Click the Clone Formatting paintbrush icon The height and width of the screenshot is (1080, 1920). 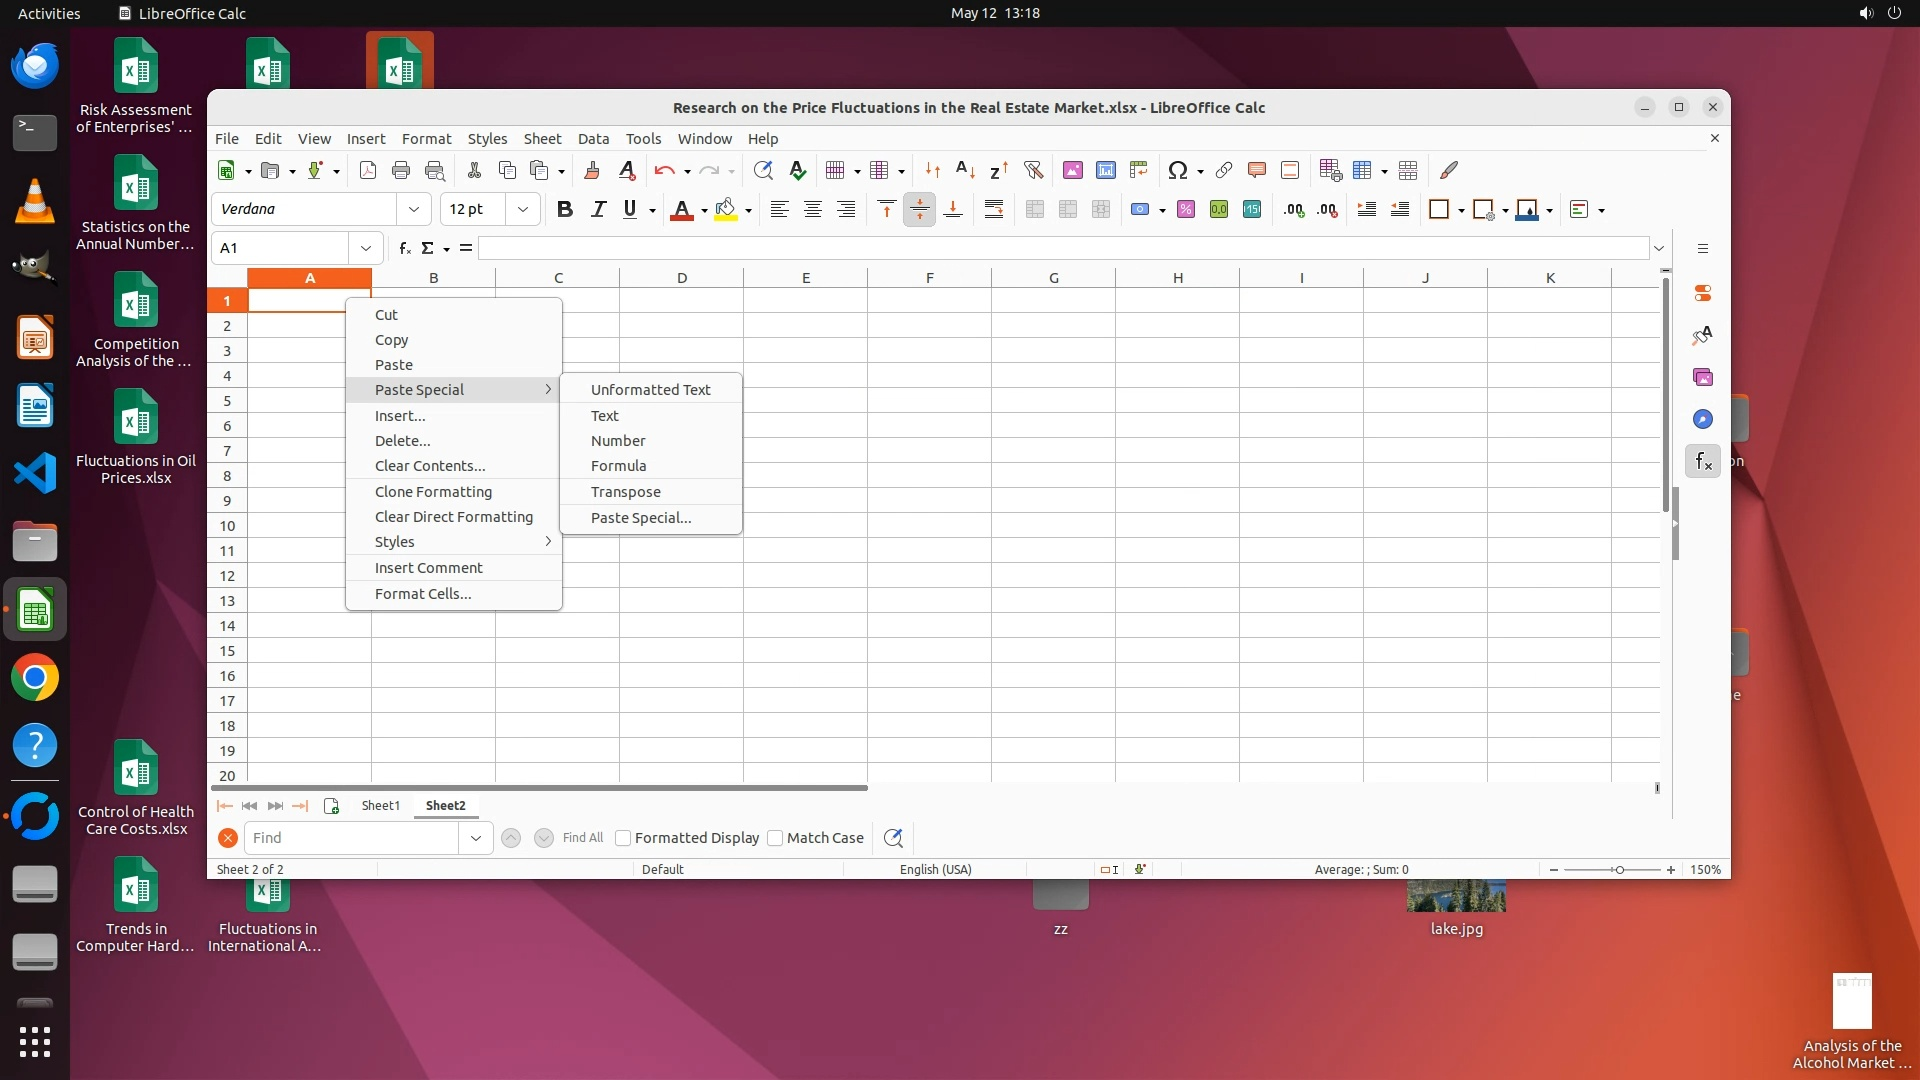592,170
